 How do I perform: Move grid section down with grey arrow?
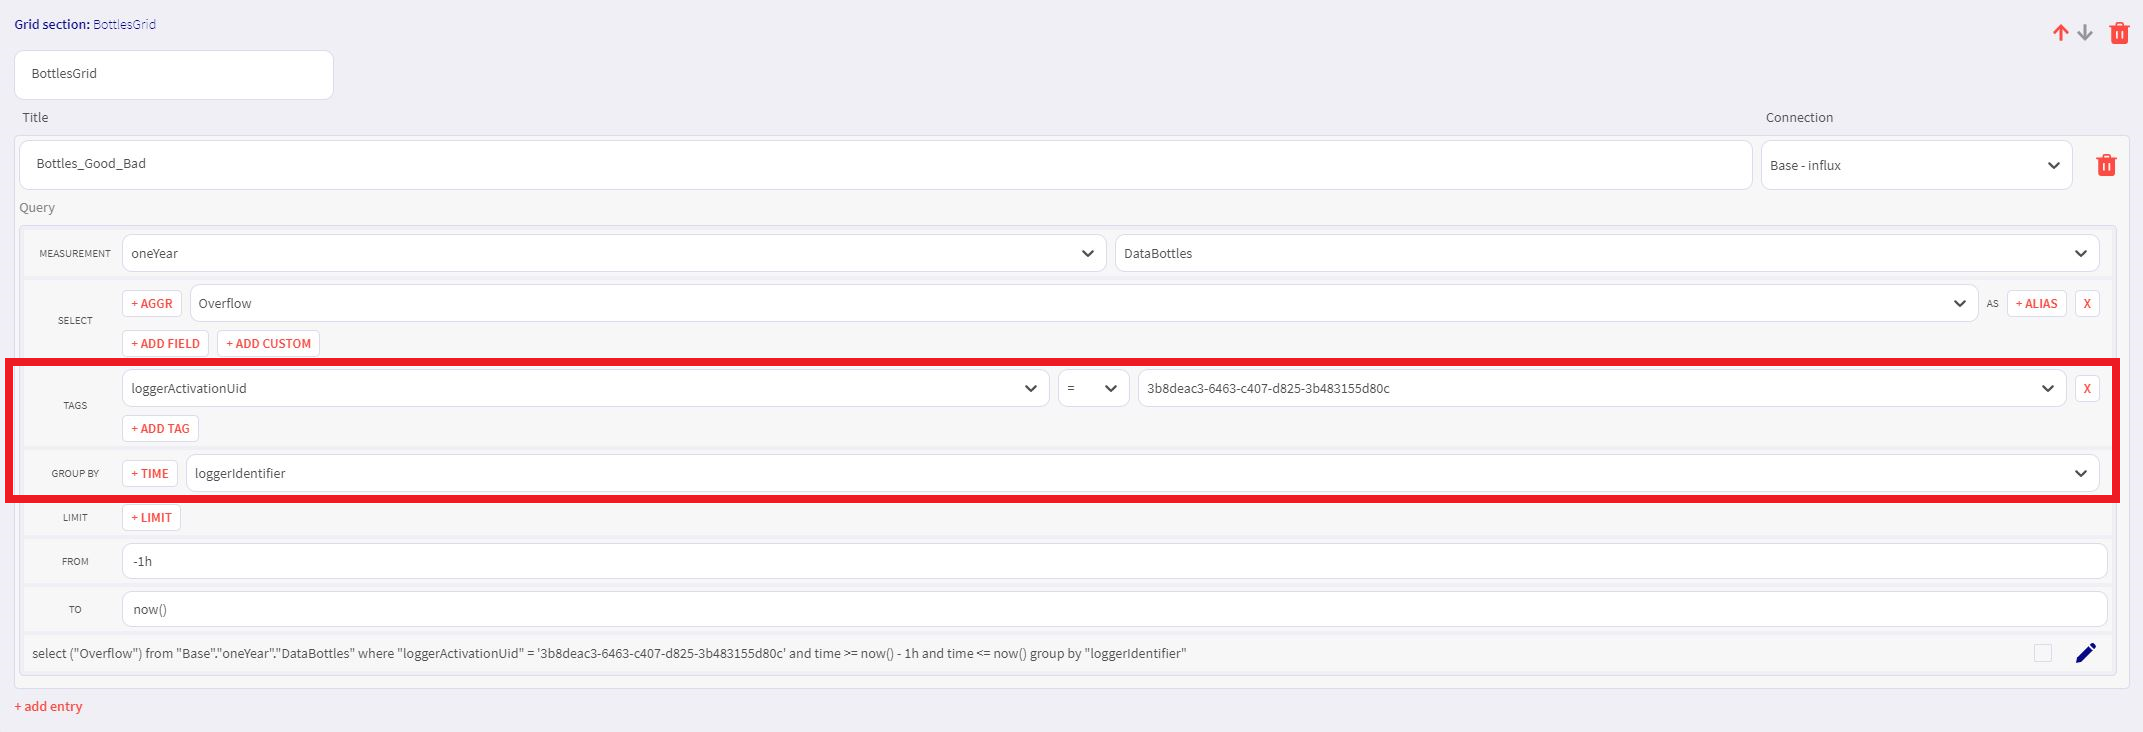coord(2085,33)
